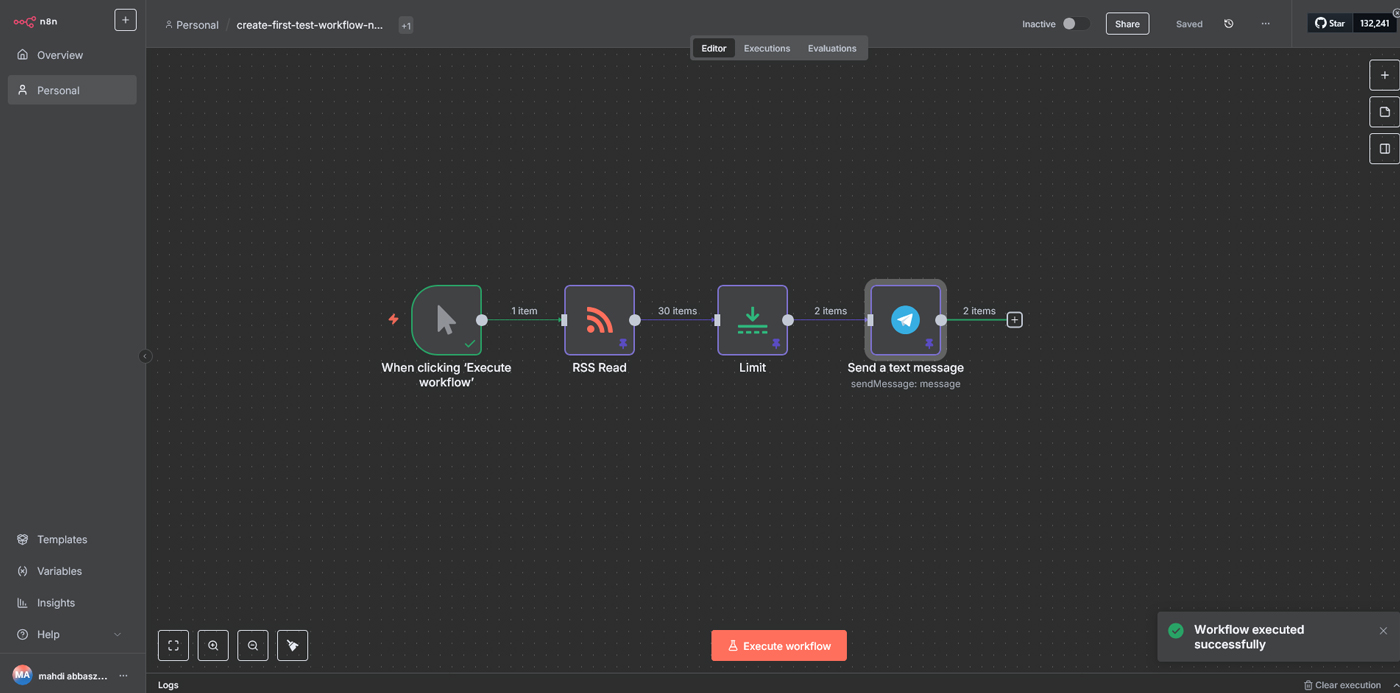Open workflow history clock icon
Screen dimensions: 1400x693
pos(1229,24)
